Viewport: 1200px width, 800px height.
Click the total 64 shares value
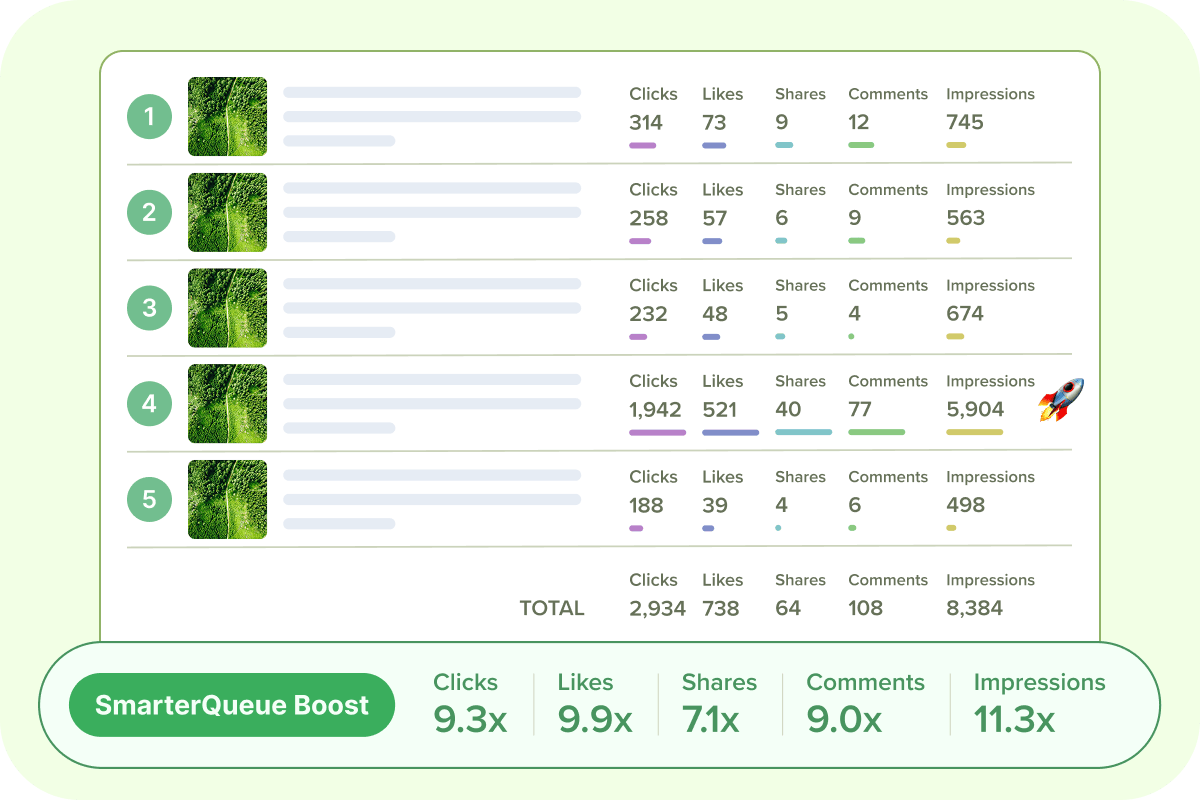pos(788,608)
